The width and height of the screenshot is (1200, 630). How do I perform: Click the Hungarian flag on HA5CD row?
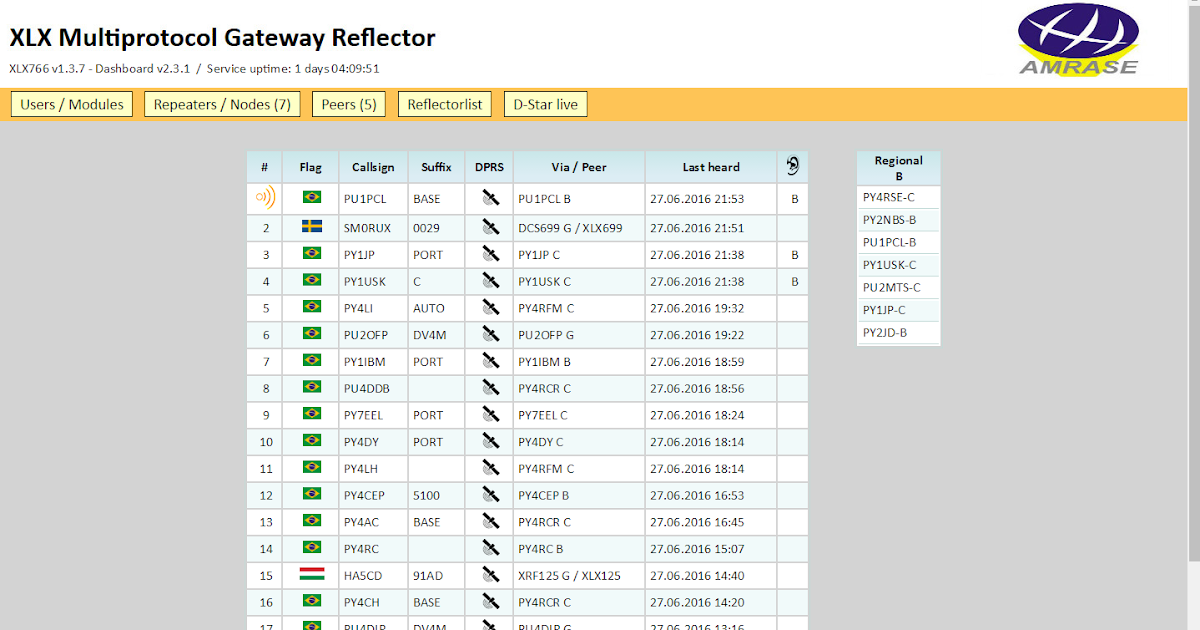311,575
